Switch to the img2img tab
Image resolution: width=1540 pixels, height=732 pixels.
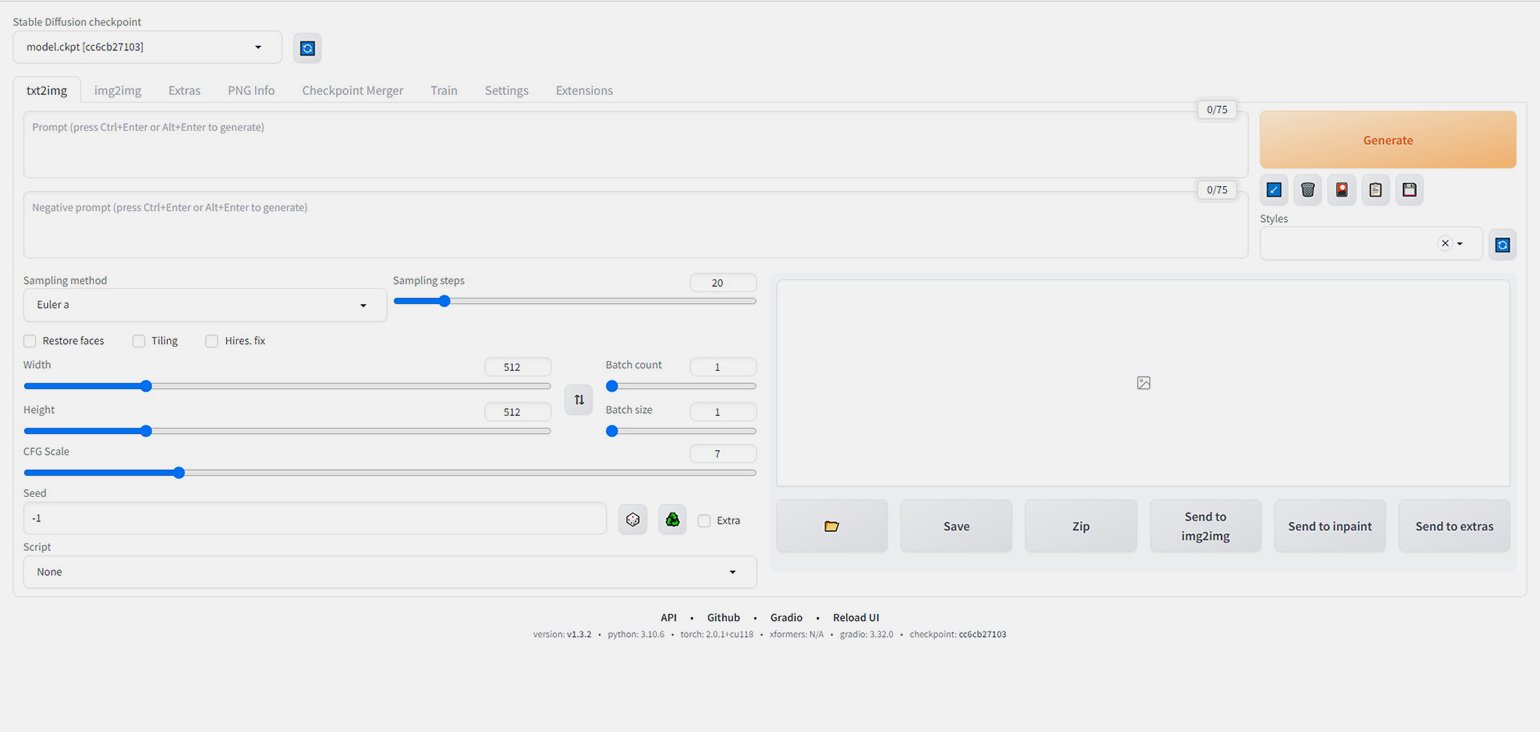click(117, 90)
